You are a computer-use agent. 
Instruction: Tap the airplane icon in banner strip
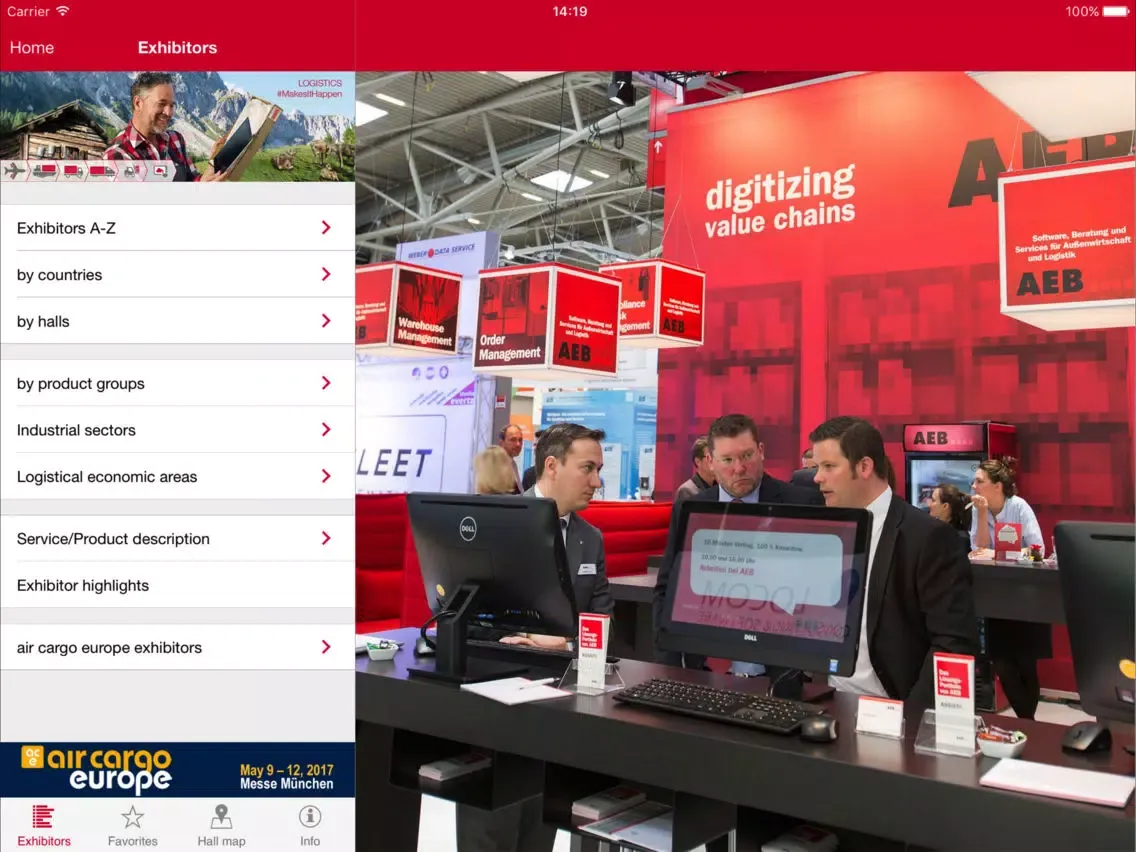point(14,171)
